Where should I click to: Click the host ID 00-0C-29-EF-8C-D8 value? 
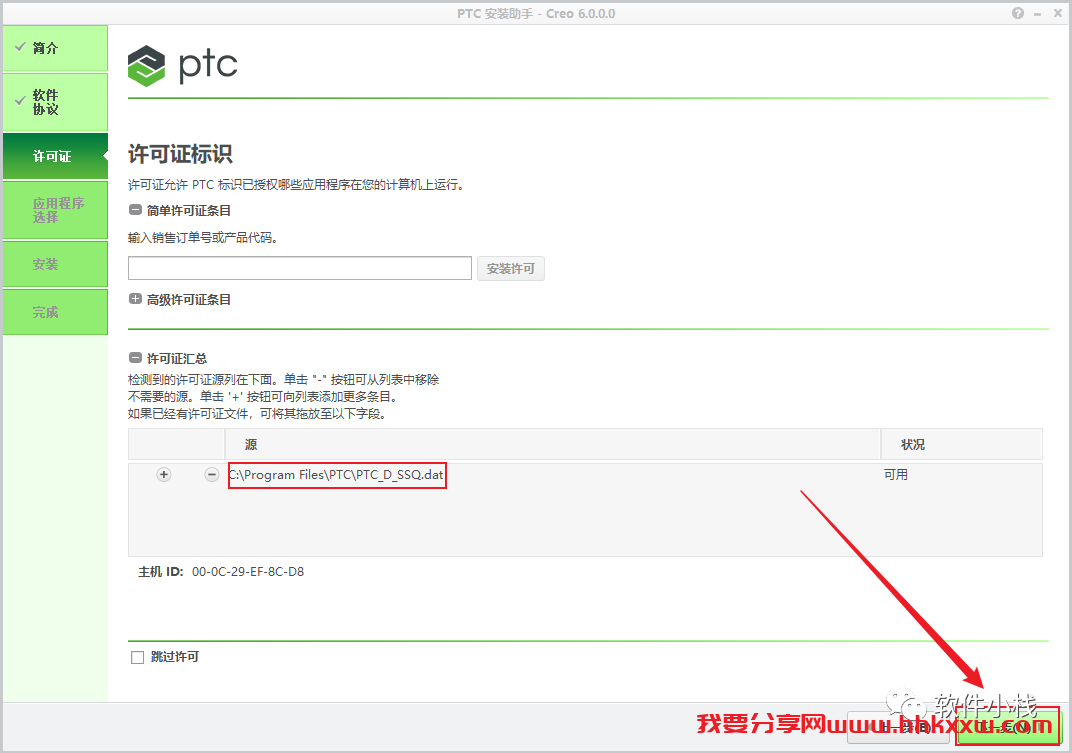click(248, 572)
